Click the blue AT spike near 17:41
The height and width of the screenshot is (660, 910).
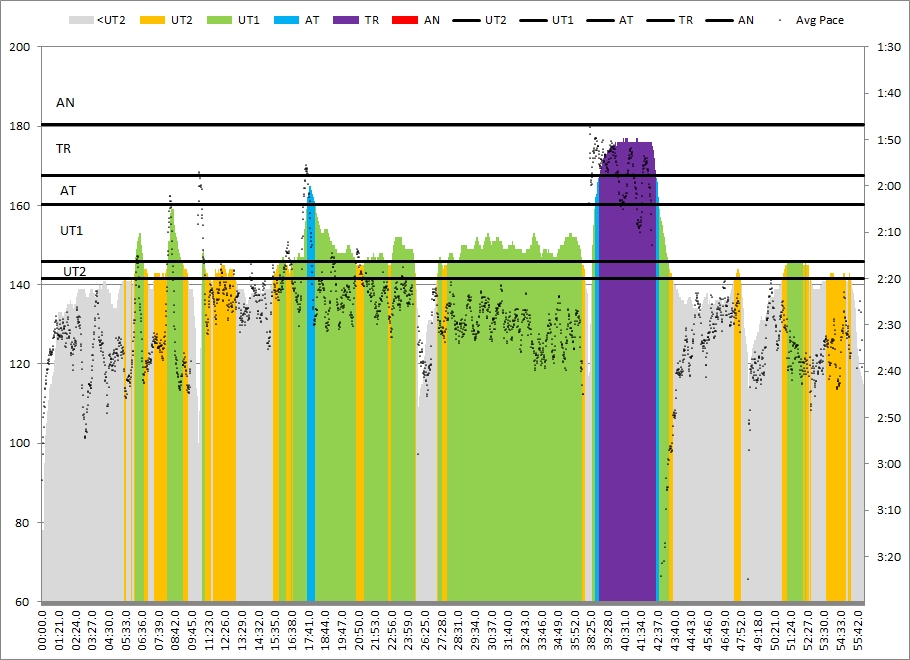point(311,400)
